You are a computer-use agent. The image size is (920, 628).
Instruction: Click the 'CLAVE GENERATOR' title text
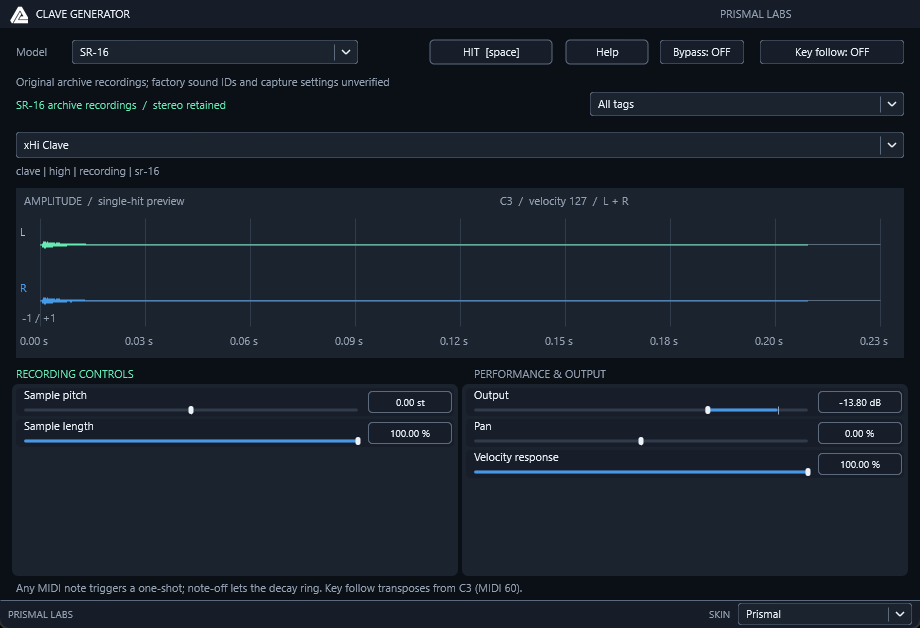point(83,14)
